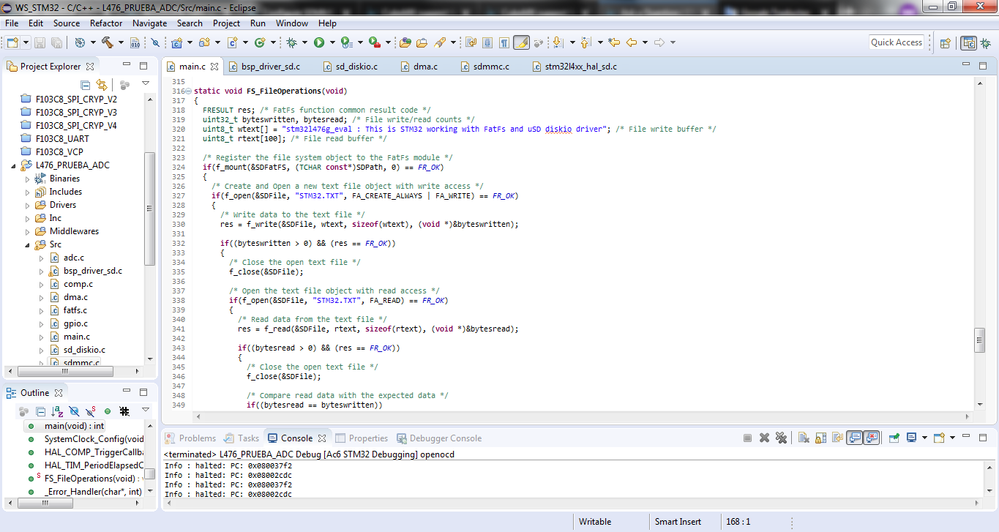
Task: Click the green Run button in toolbar
Action: coord(319,43)
